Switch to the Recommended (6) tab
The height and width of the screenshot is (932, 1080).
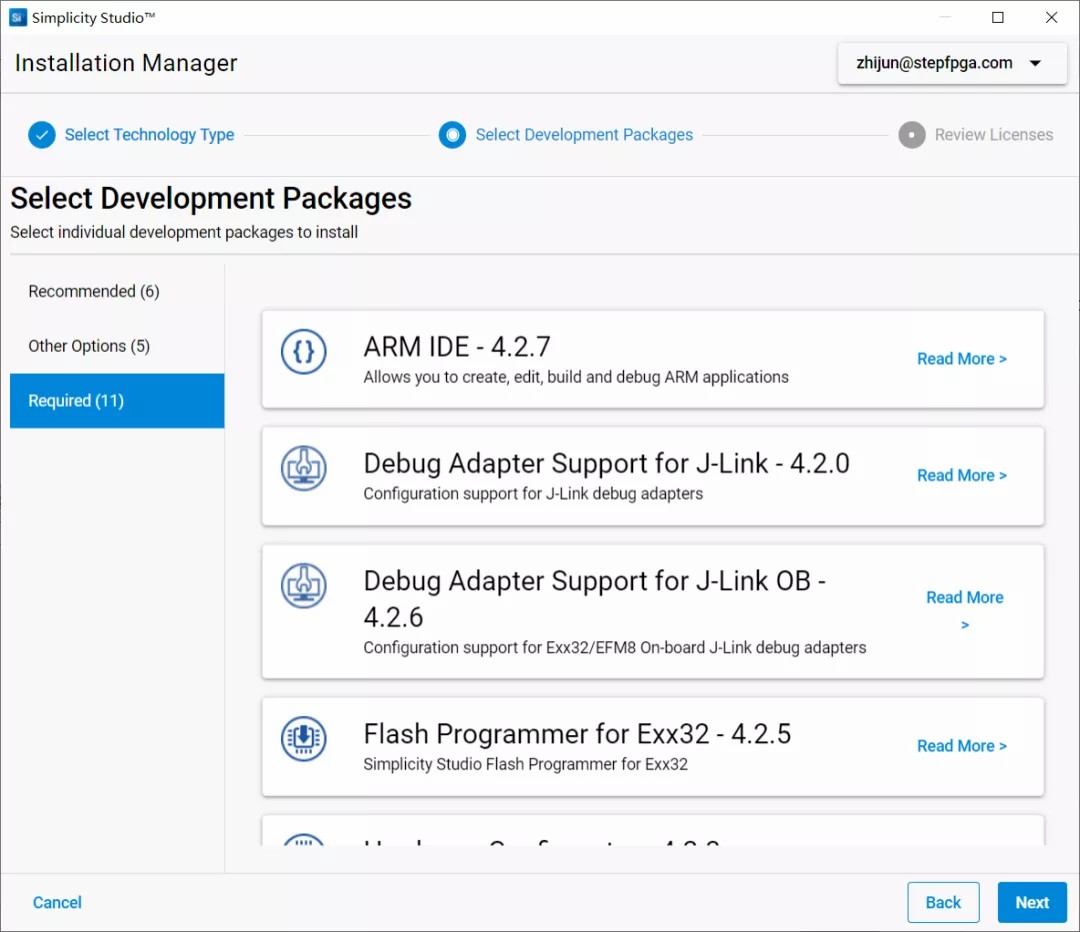click(117, 291)
